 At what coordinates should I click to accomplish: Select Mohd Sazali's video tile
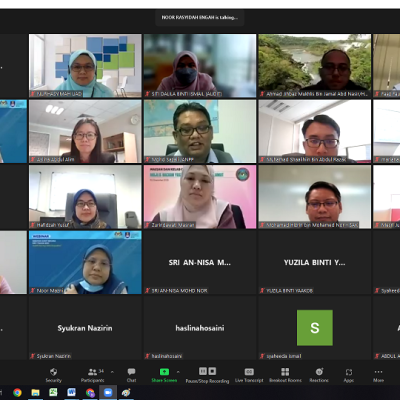point(200,131)
